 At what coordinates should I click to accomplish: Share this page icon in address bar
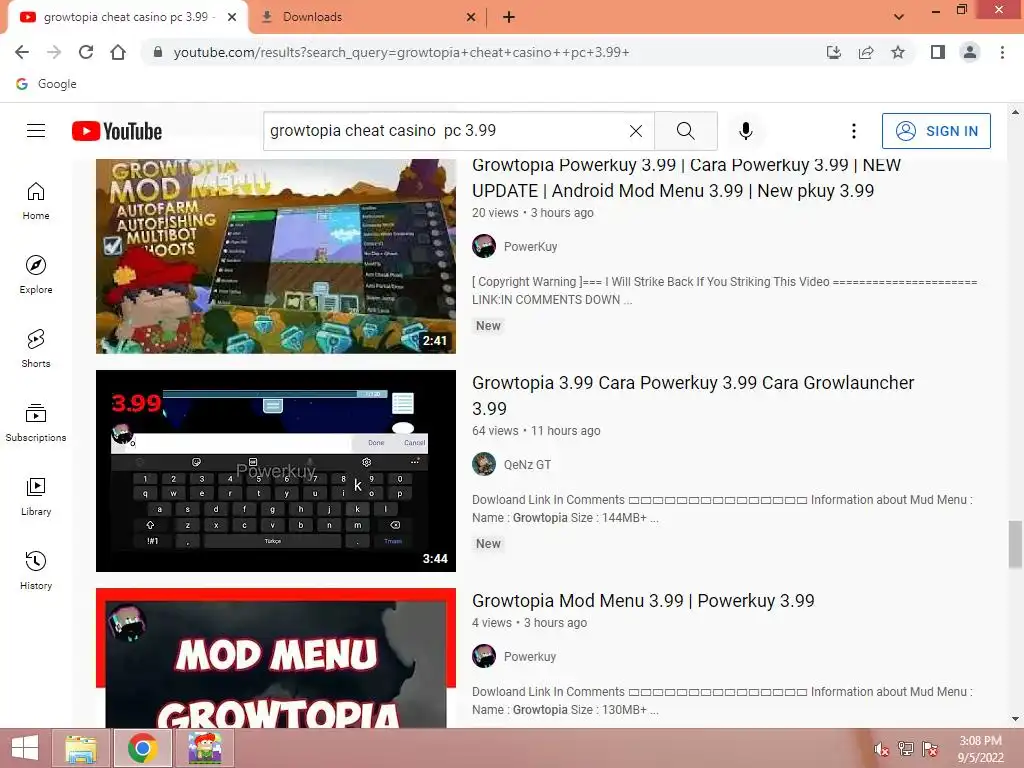[x=866, y=52]
